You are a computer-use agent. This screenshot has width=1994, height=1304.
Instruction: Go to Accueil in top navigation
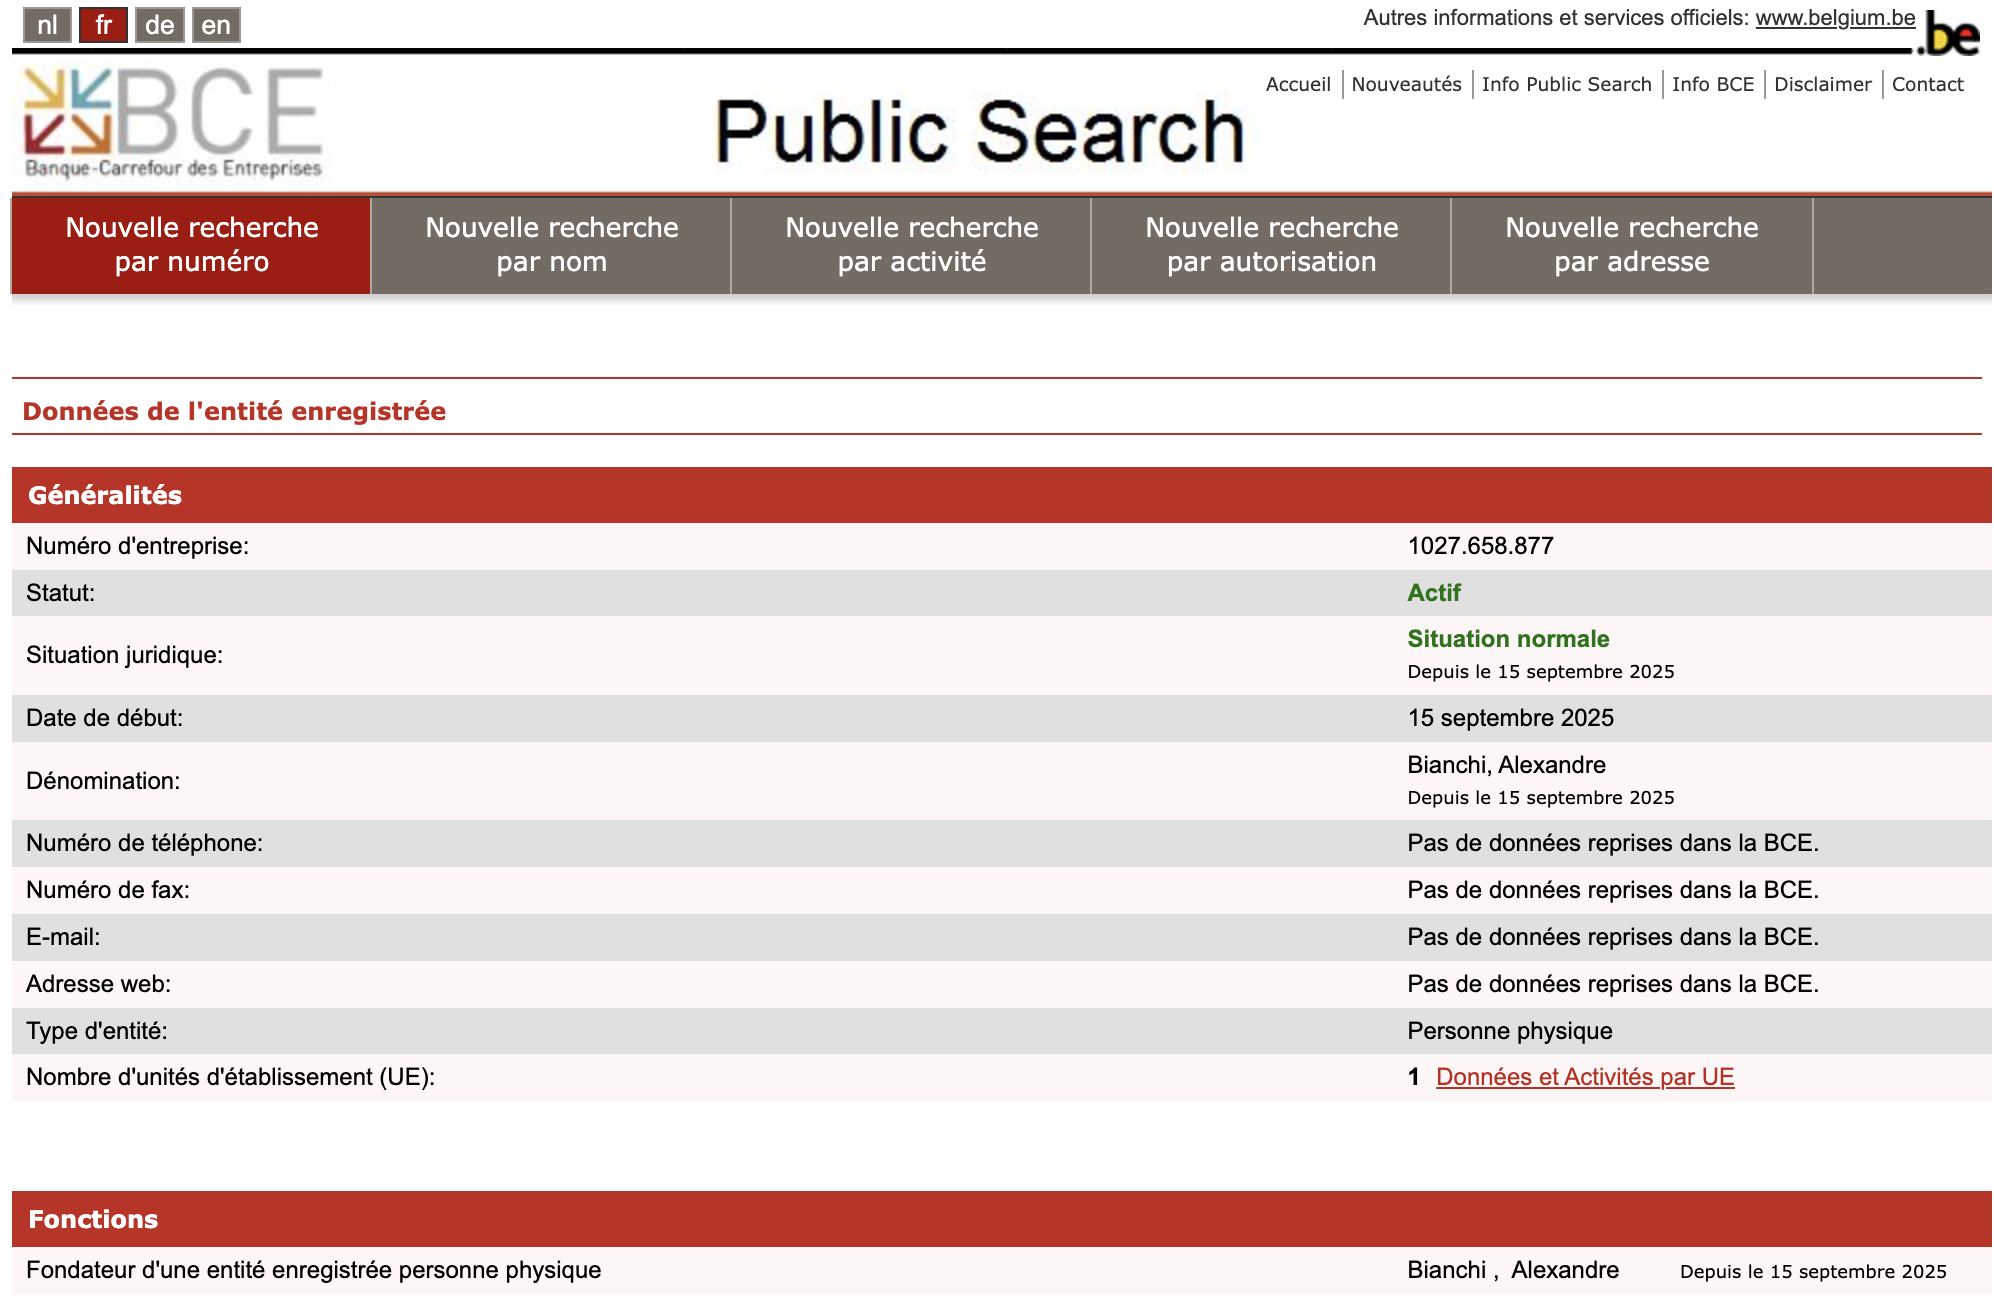point(1297,84)
